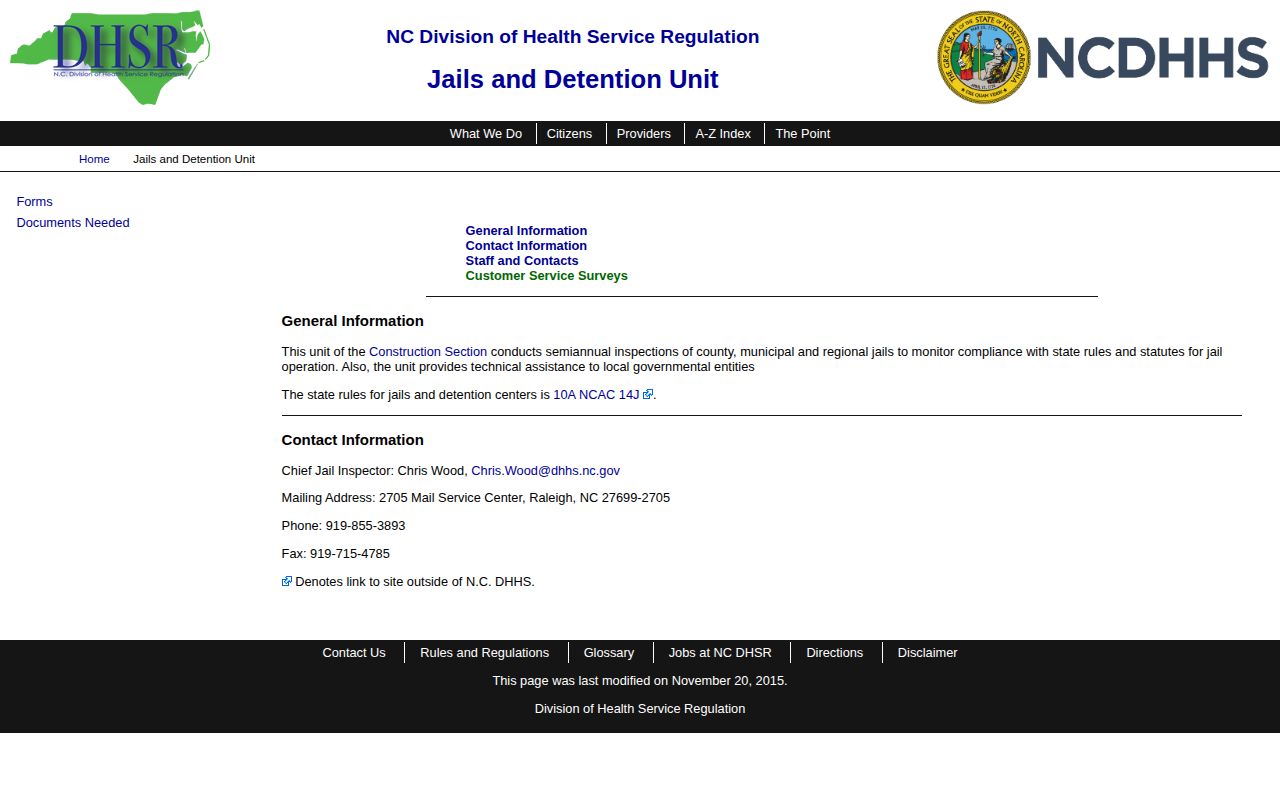The width and height of the screenshot is (1280, 800).
Task: Click the Directions footer link
Action: click(x=835, y=653)
